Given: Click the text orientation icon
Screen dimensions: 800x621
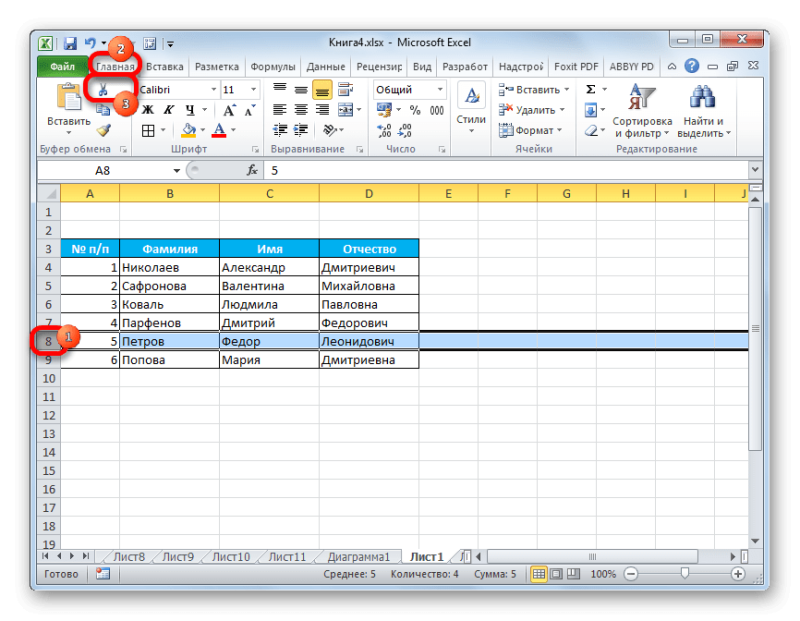Looking at the screenshot, I should [x=330, y=130].
